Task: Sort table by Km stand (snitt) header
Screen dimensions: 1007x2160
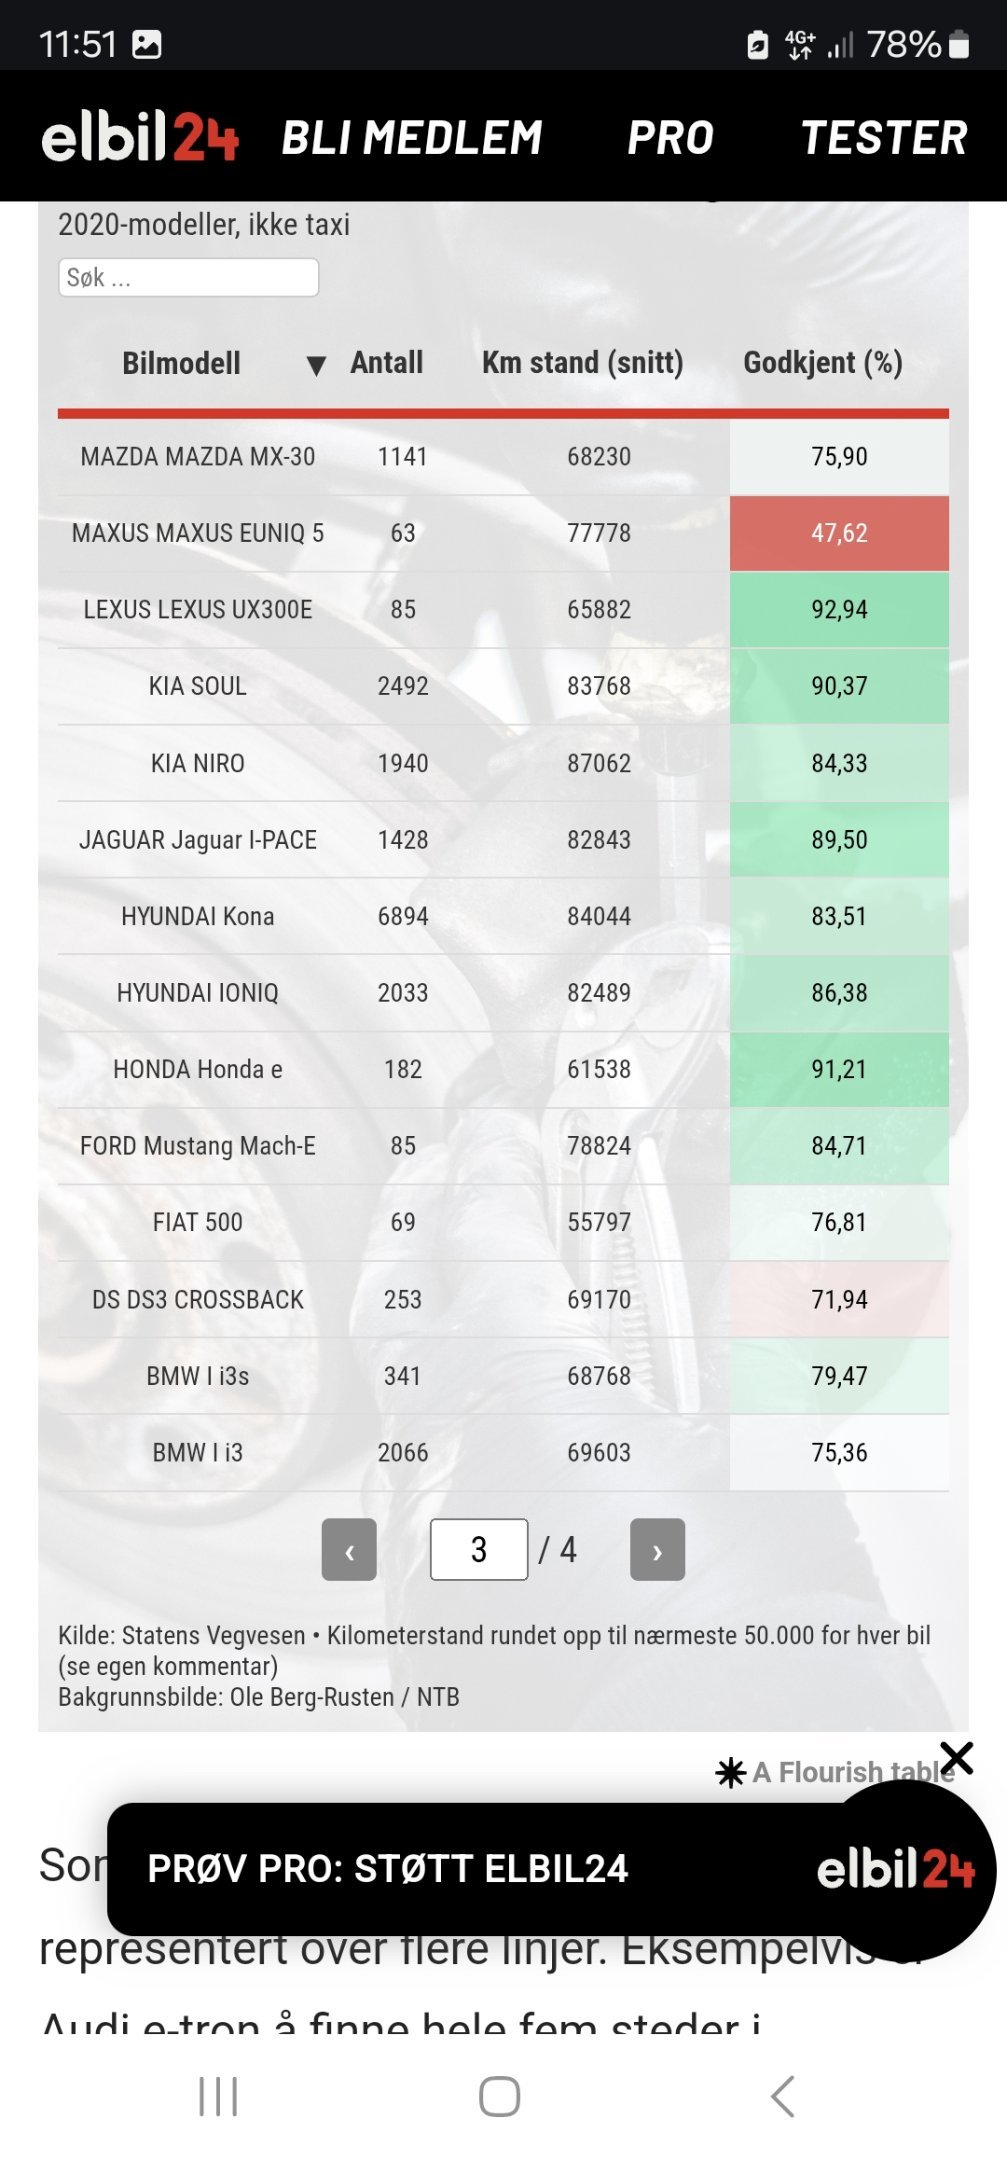Action: [582, 363]
